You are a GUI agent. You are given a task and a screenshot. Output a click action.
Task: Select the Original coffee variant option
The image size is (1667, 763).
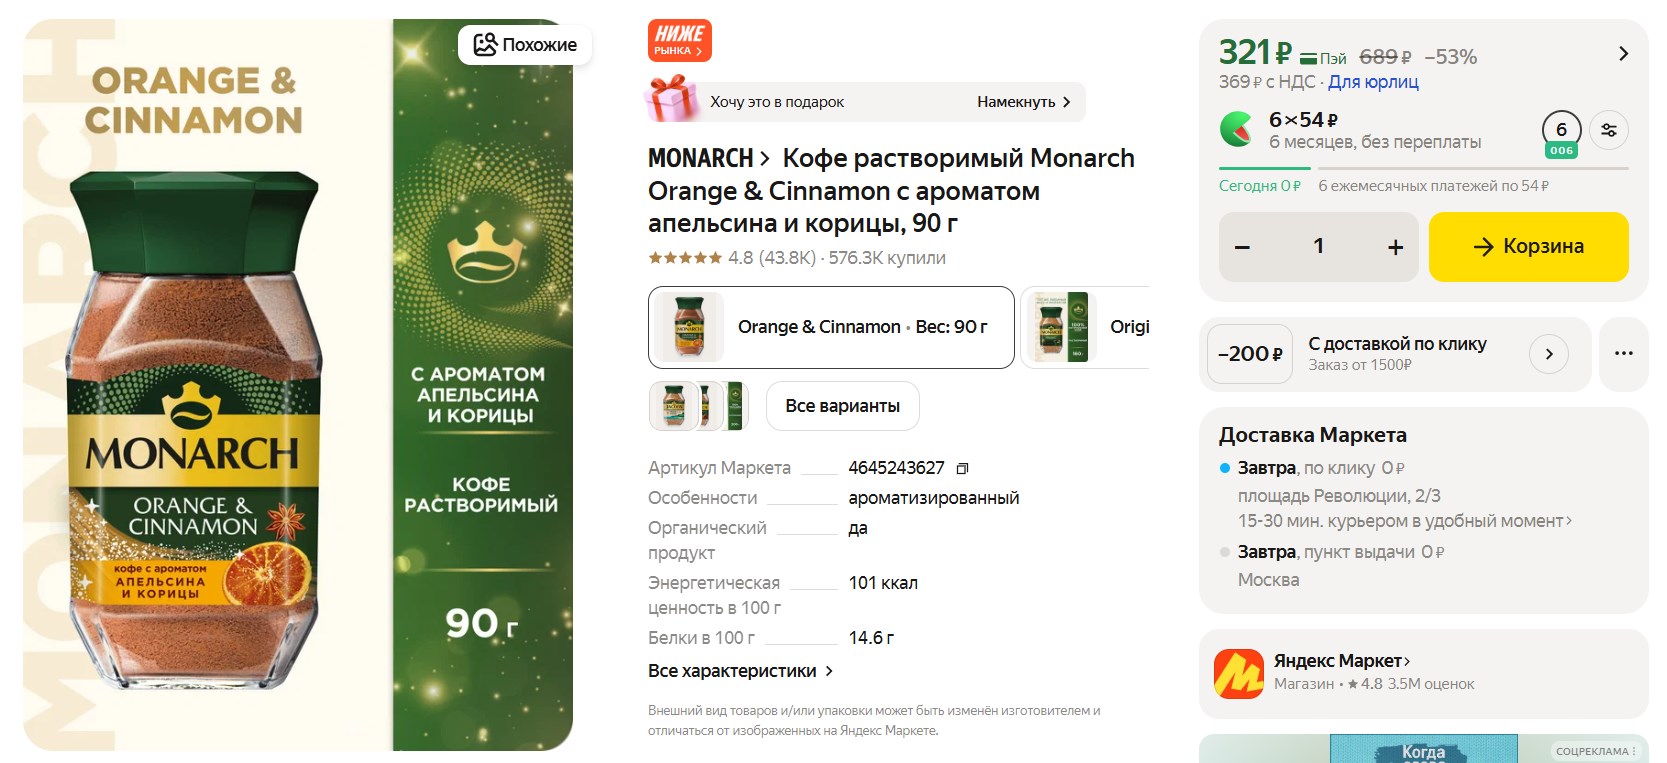click(1086, 327)
